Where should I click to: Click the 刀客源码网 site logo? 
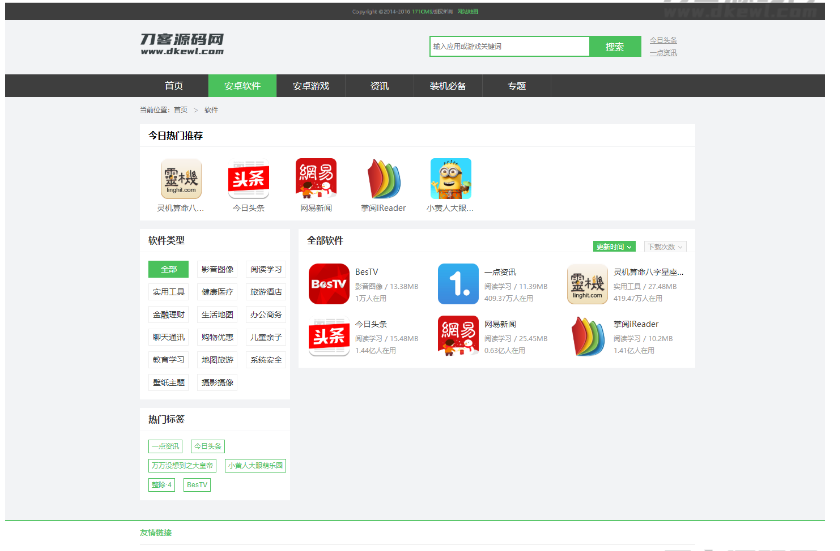(182, 44)
